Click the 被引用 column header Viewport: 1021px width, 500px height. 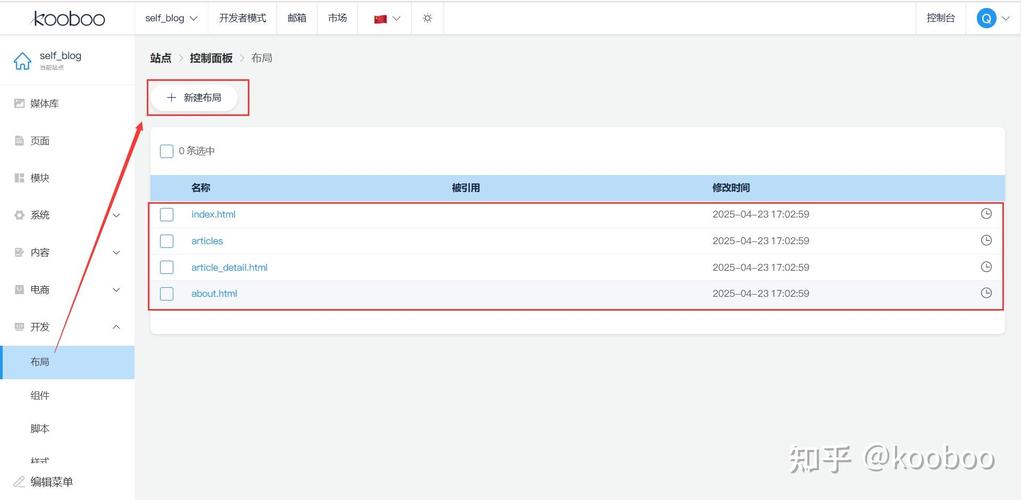[x=466, y=188]
